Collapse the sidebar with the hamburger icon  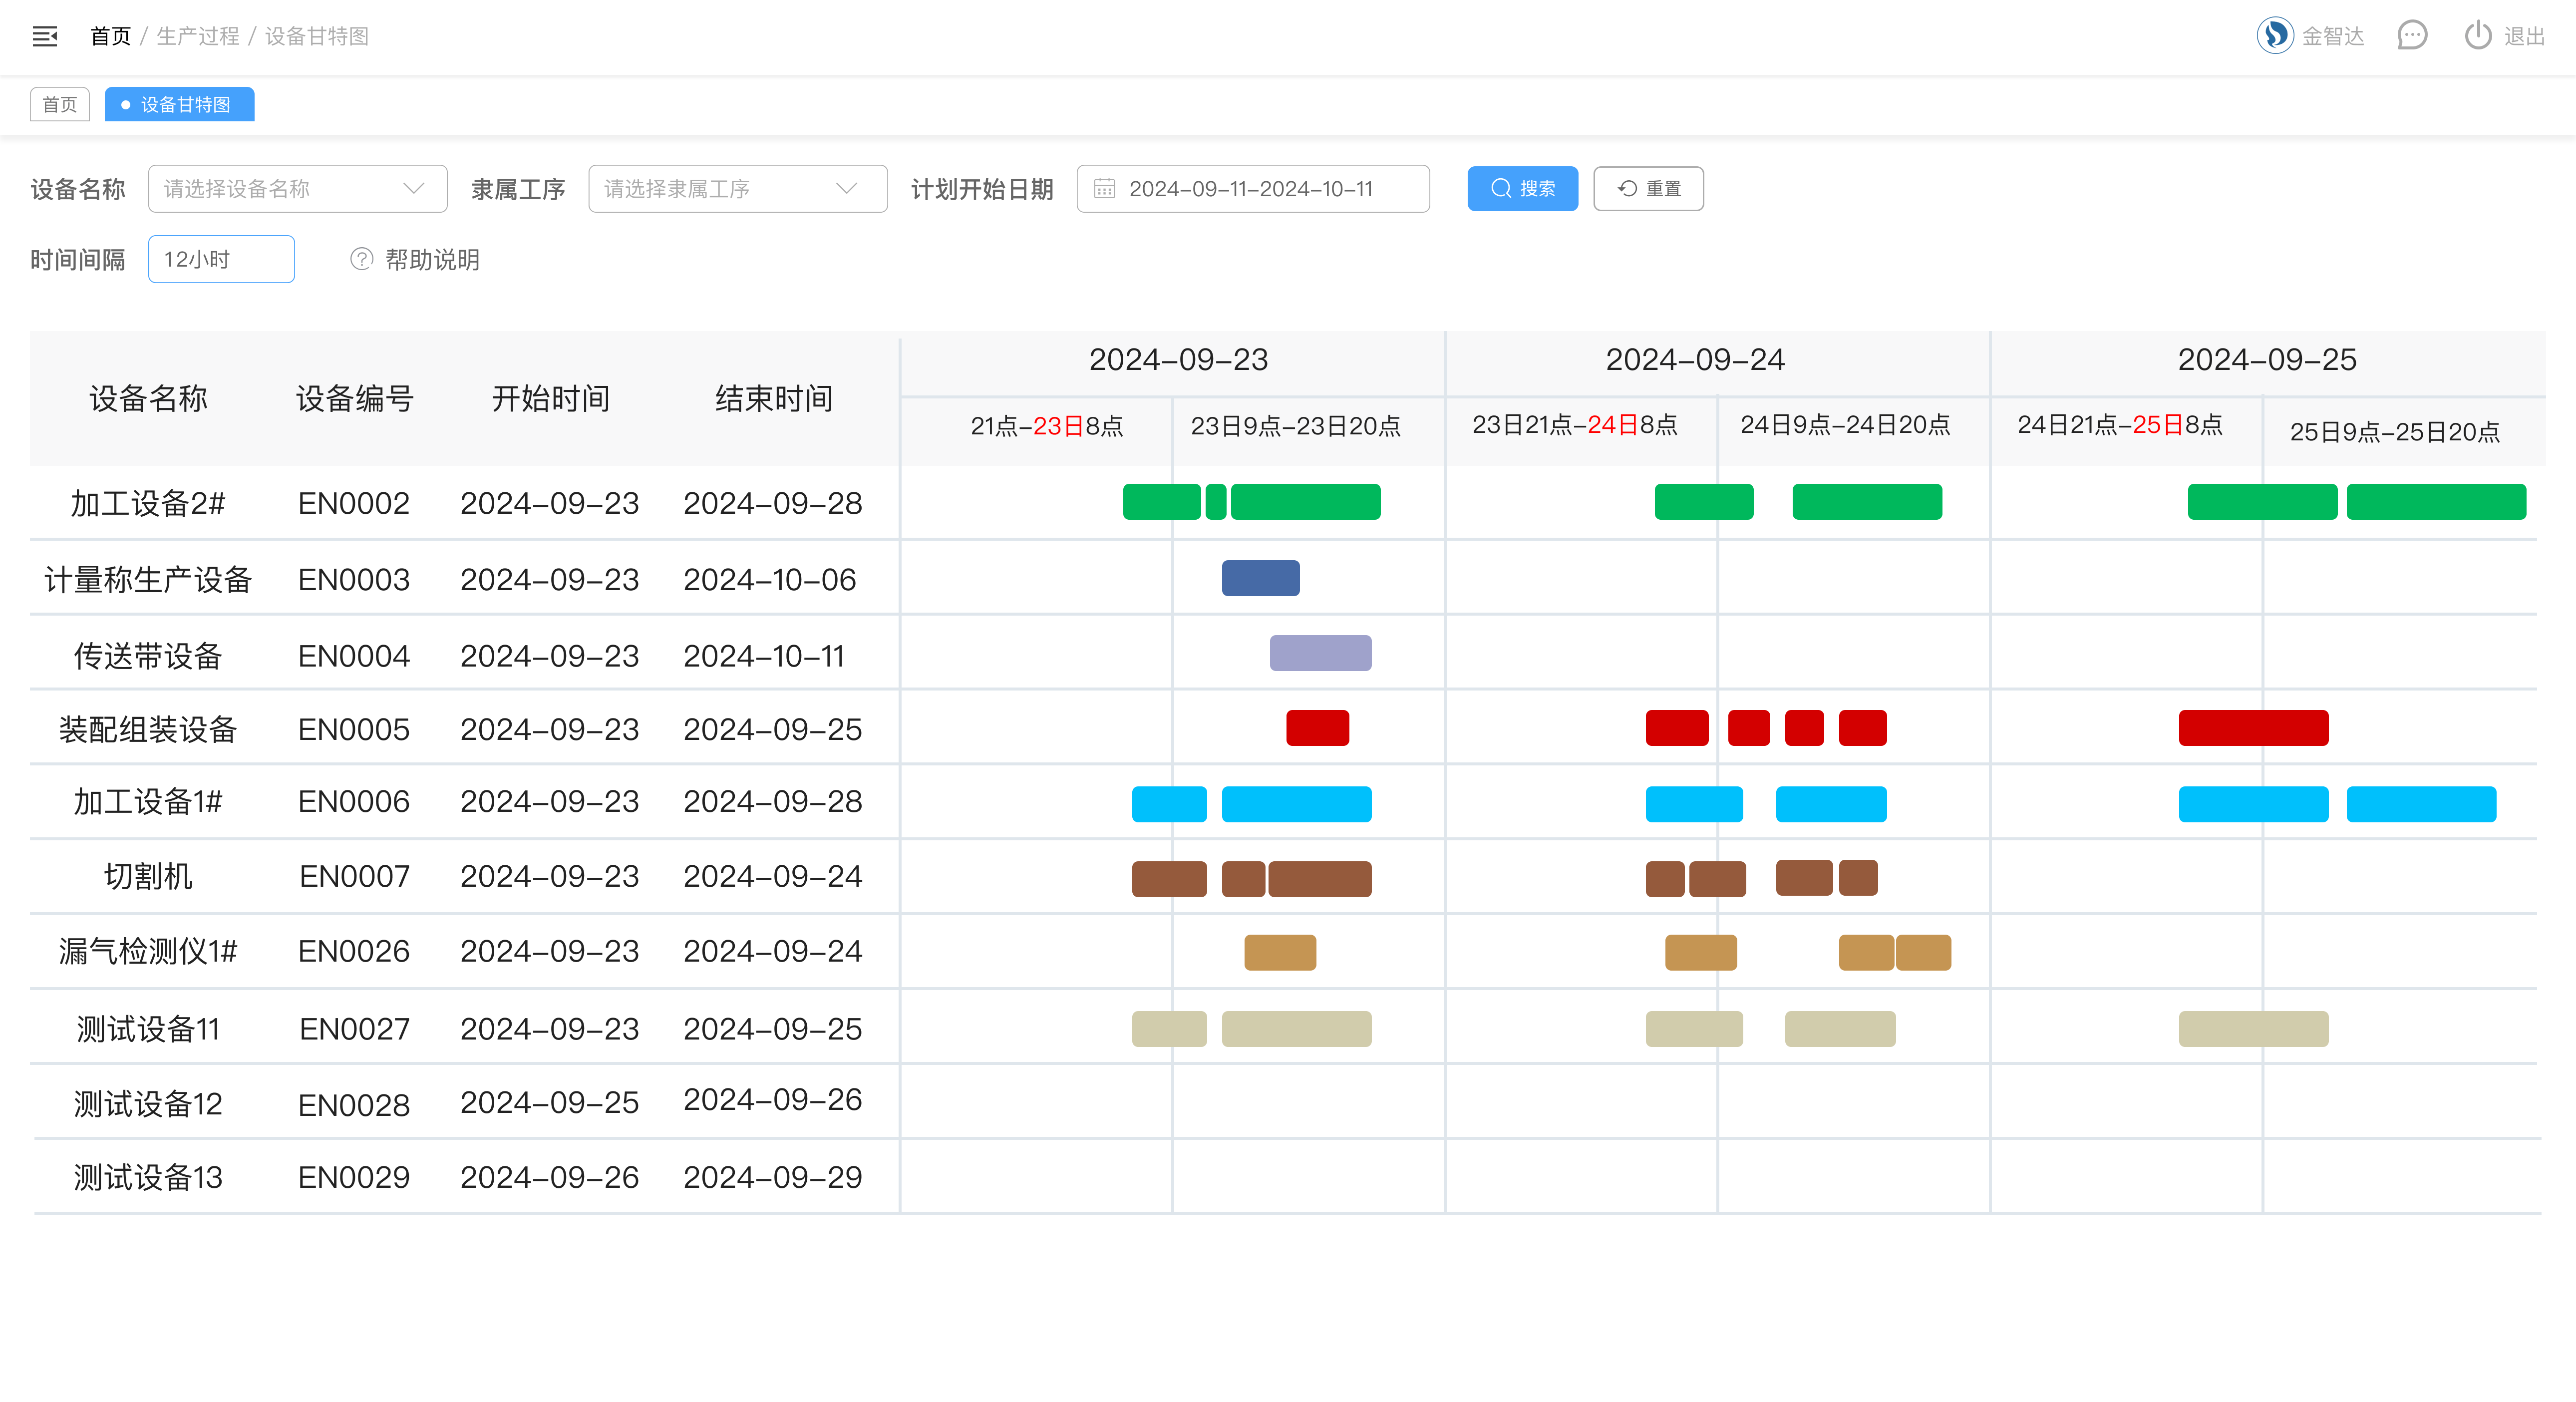pyautogui.click(x=45, y=37)
